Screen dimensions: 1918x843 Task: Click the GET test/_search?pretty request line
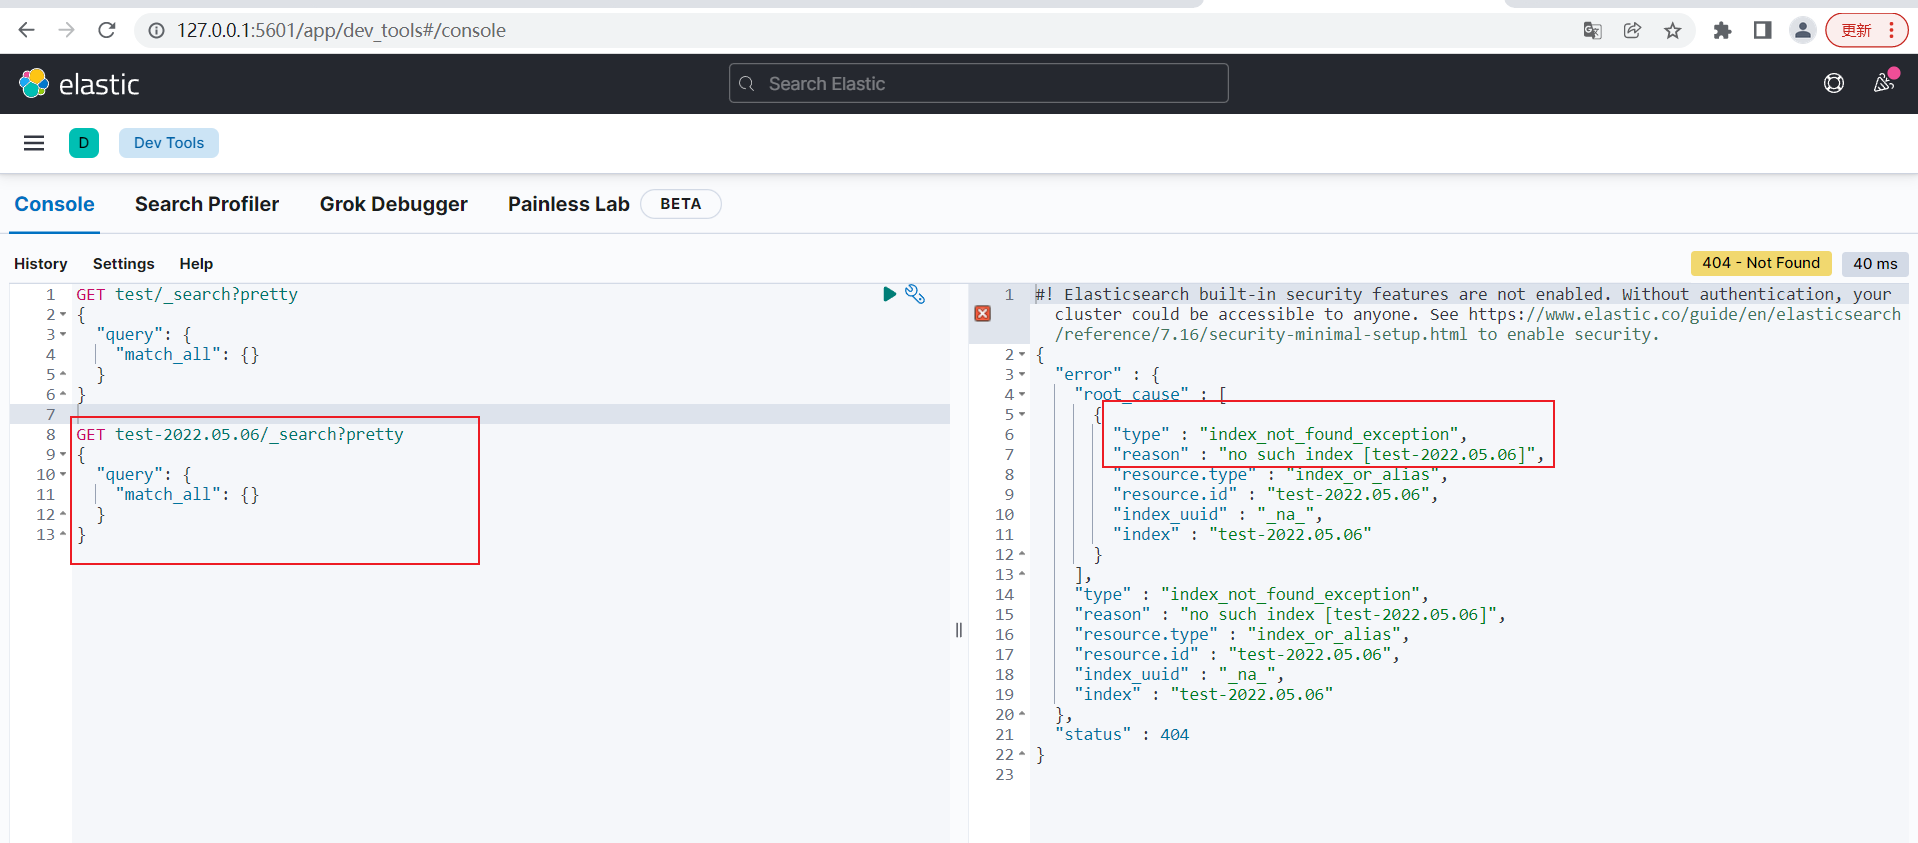(x=187, y=294)
